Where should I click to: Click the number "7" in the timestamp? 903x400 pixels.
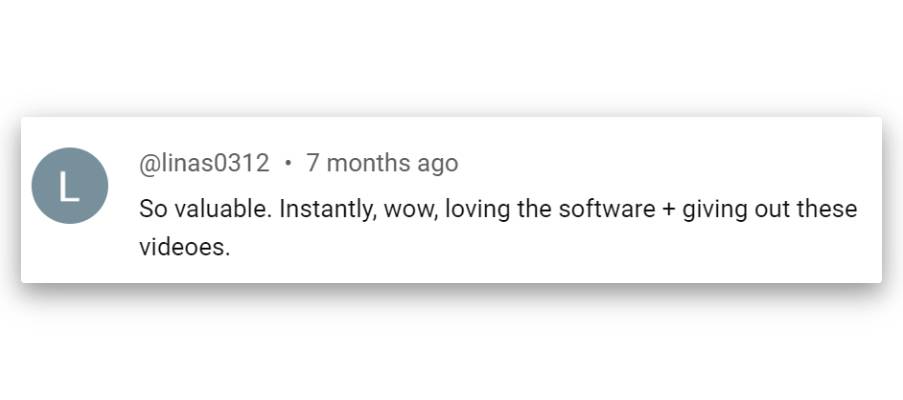point(313,163)
